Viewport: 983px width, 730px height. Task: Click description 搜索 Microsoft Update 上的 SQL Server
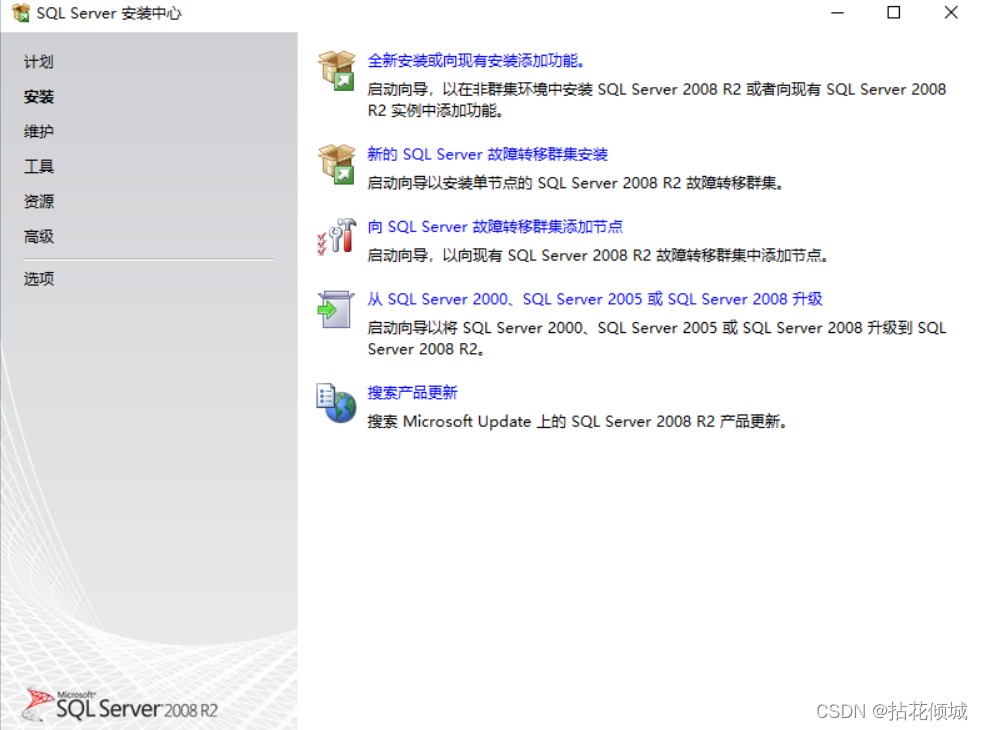(577, 421)
